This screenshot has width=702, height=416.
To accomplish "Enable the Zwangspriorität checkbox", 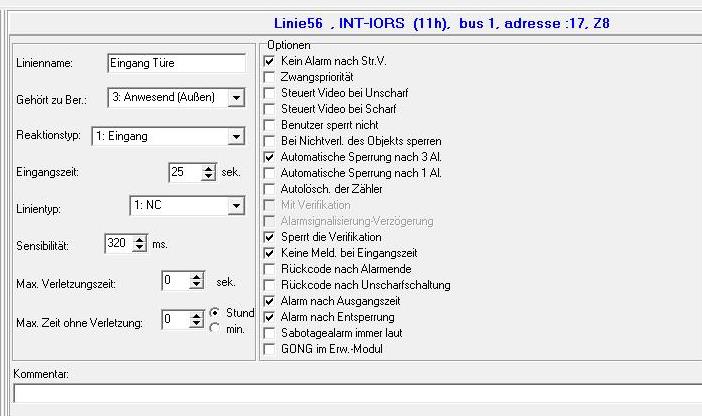I will [270, 77].
